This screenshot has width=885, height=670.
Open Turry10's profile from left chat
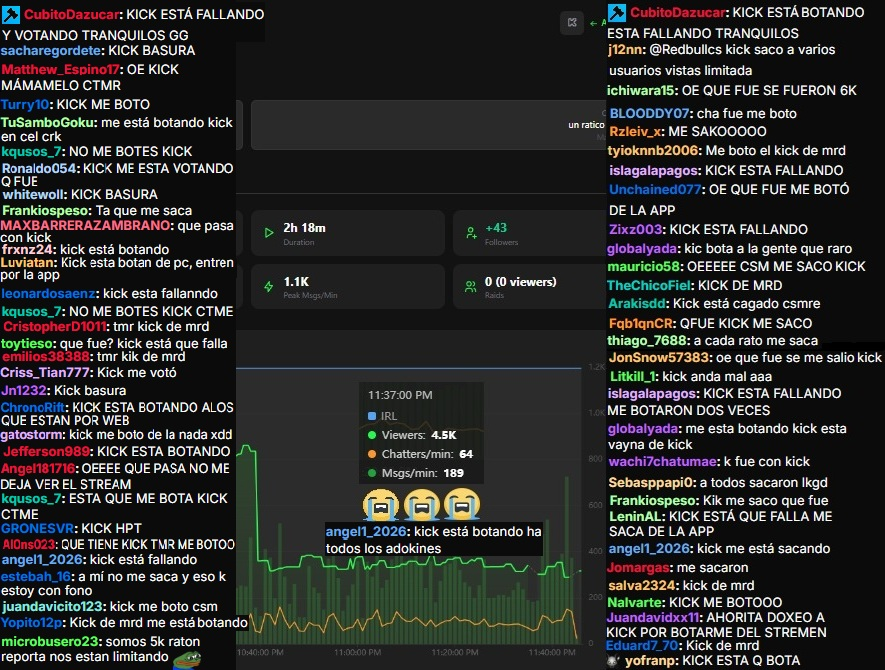pyautogui.click(x=25, y=104)
